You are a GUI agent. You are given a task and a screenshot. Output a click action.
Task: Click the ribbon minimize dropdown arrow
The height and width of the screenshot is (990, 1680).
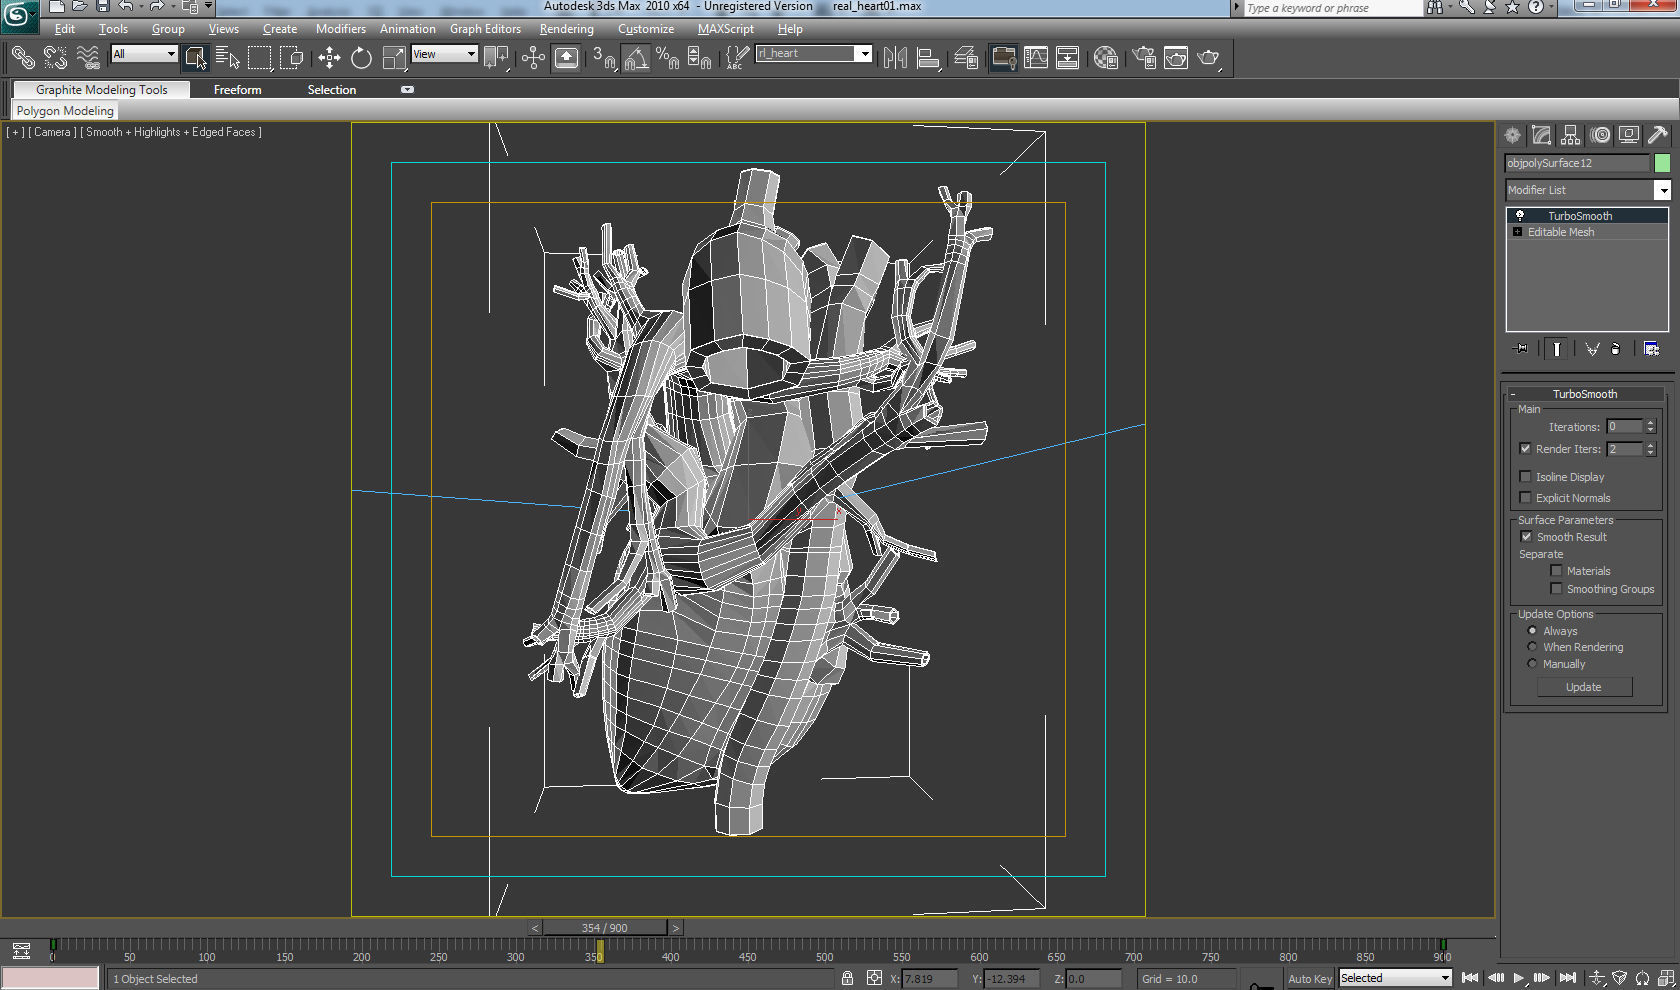point(407,90)
